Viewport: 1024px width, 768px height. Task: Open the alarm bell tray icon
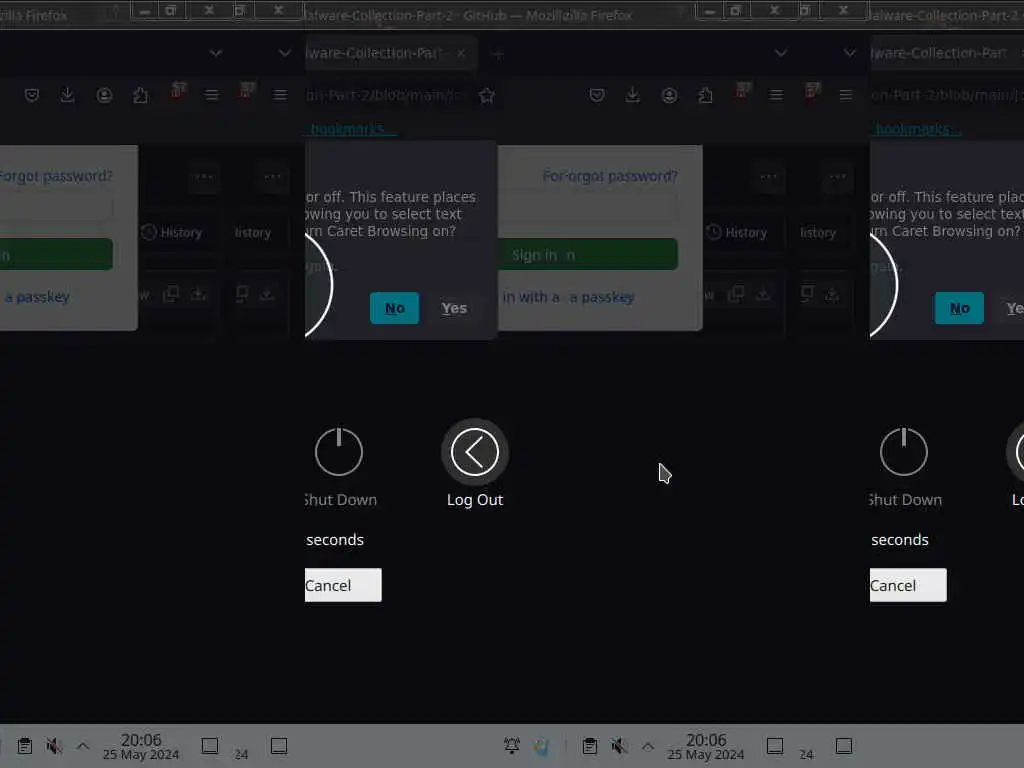512,745
